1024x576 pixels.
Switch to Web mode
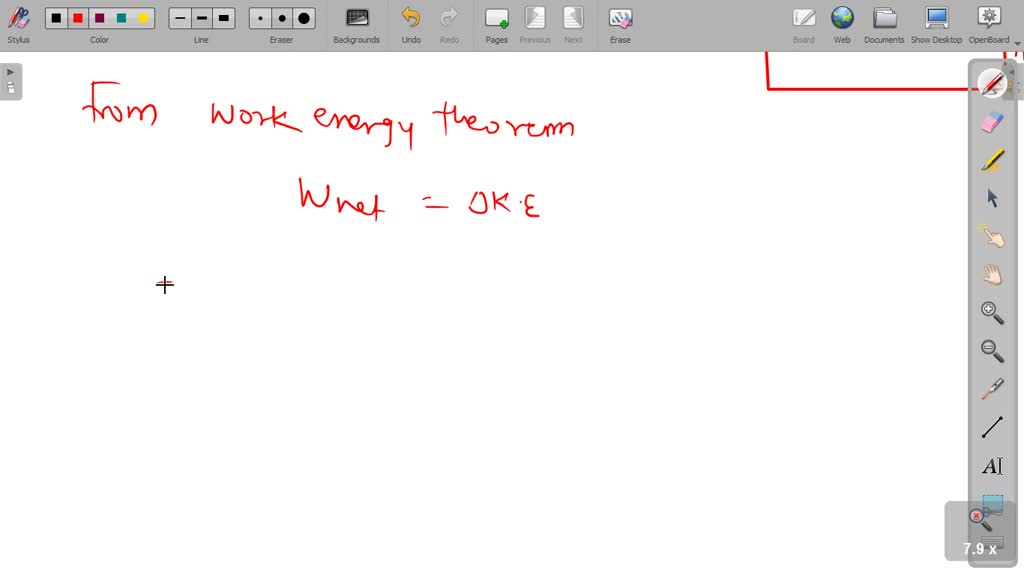tap(842, 19)
